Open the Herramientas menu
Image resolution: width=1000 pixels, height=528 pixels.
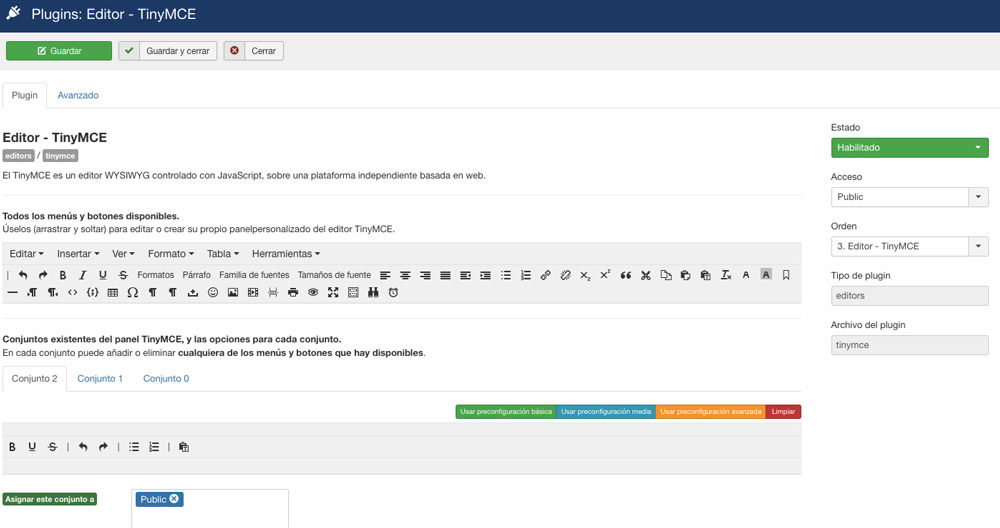286,254
